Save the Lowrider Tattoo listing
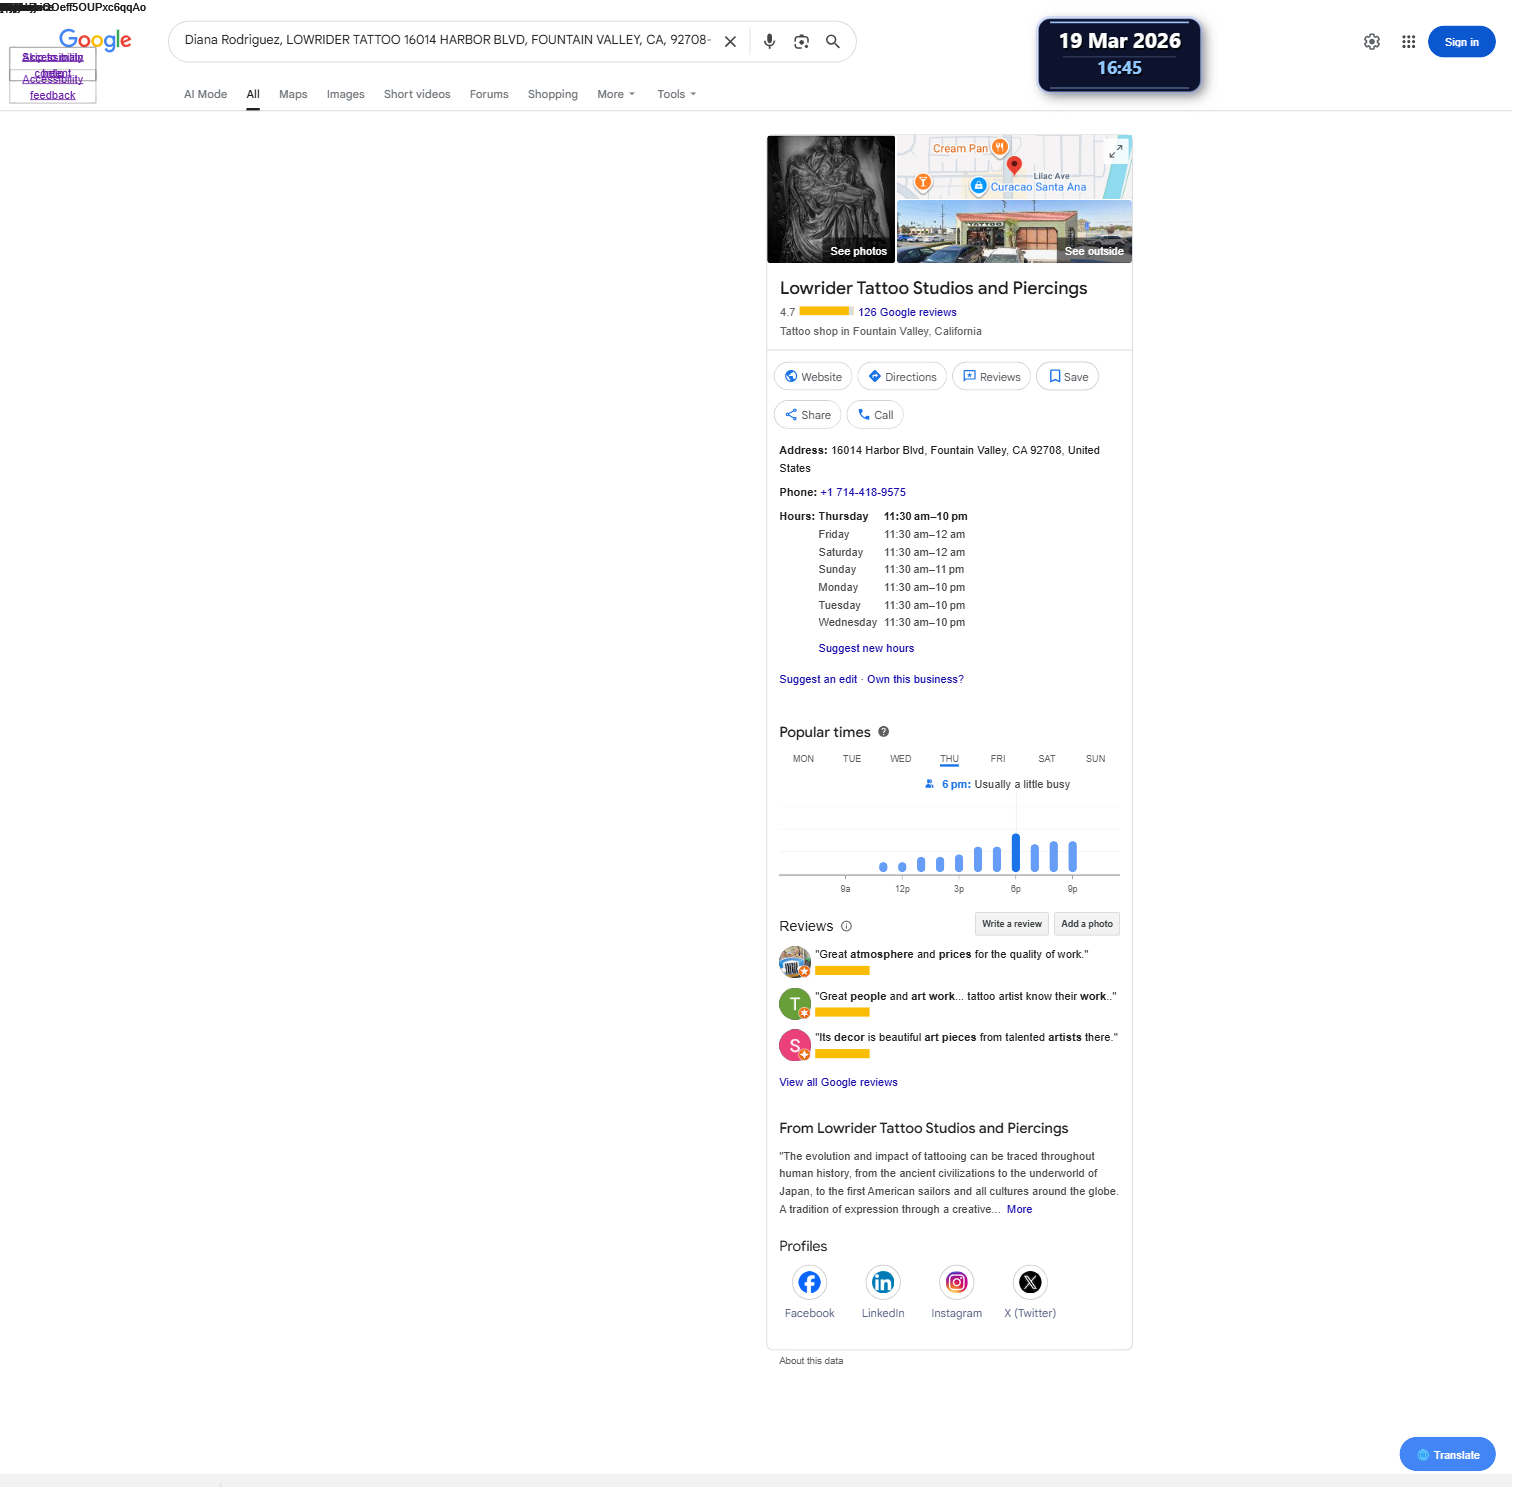The height and width of the screenshot is (1487, 1524). pos(1067,377)
